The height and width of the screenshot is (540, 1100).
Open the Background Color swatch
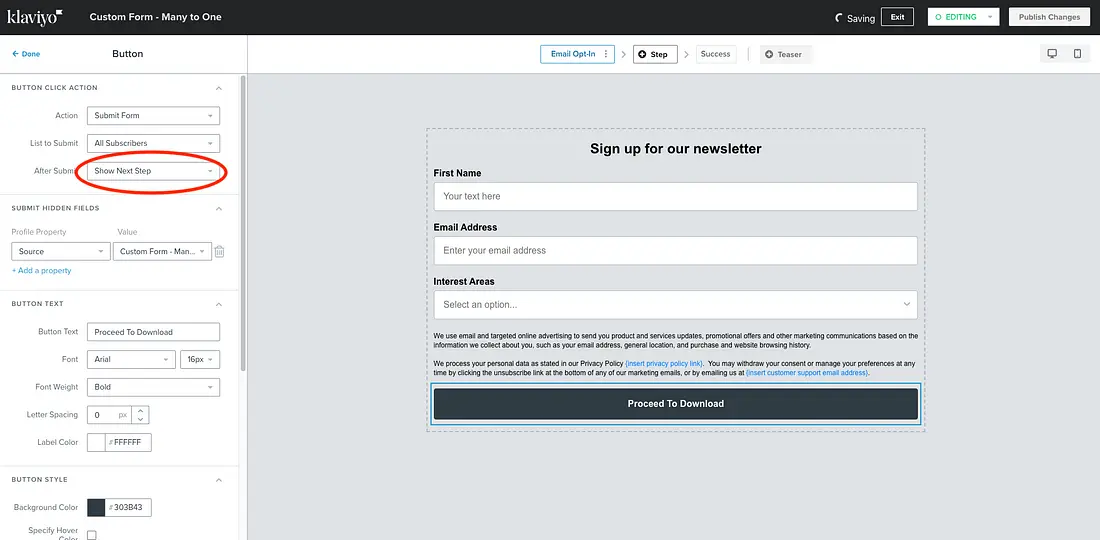click(97, 508)
